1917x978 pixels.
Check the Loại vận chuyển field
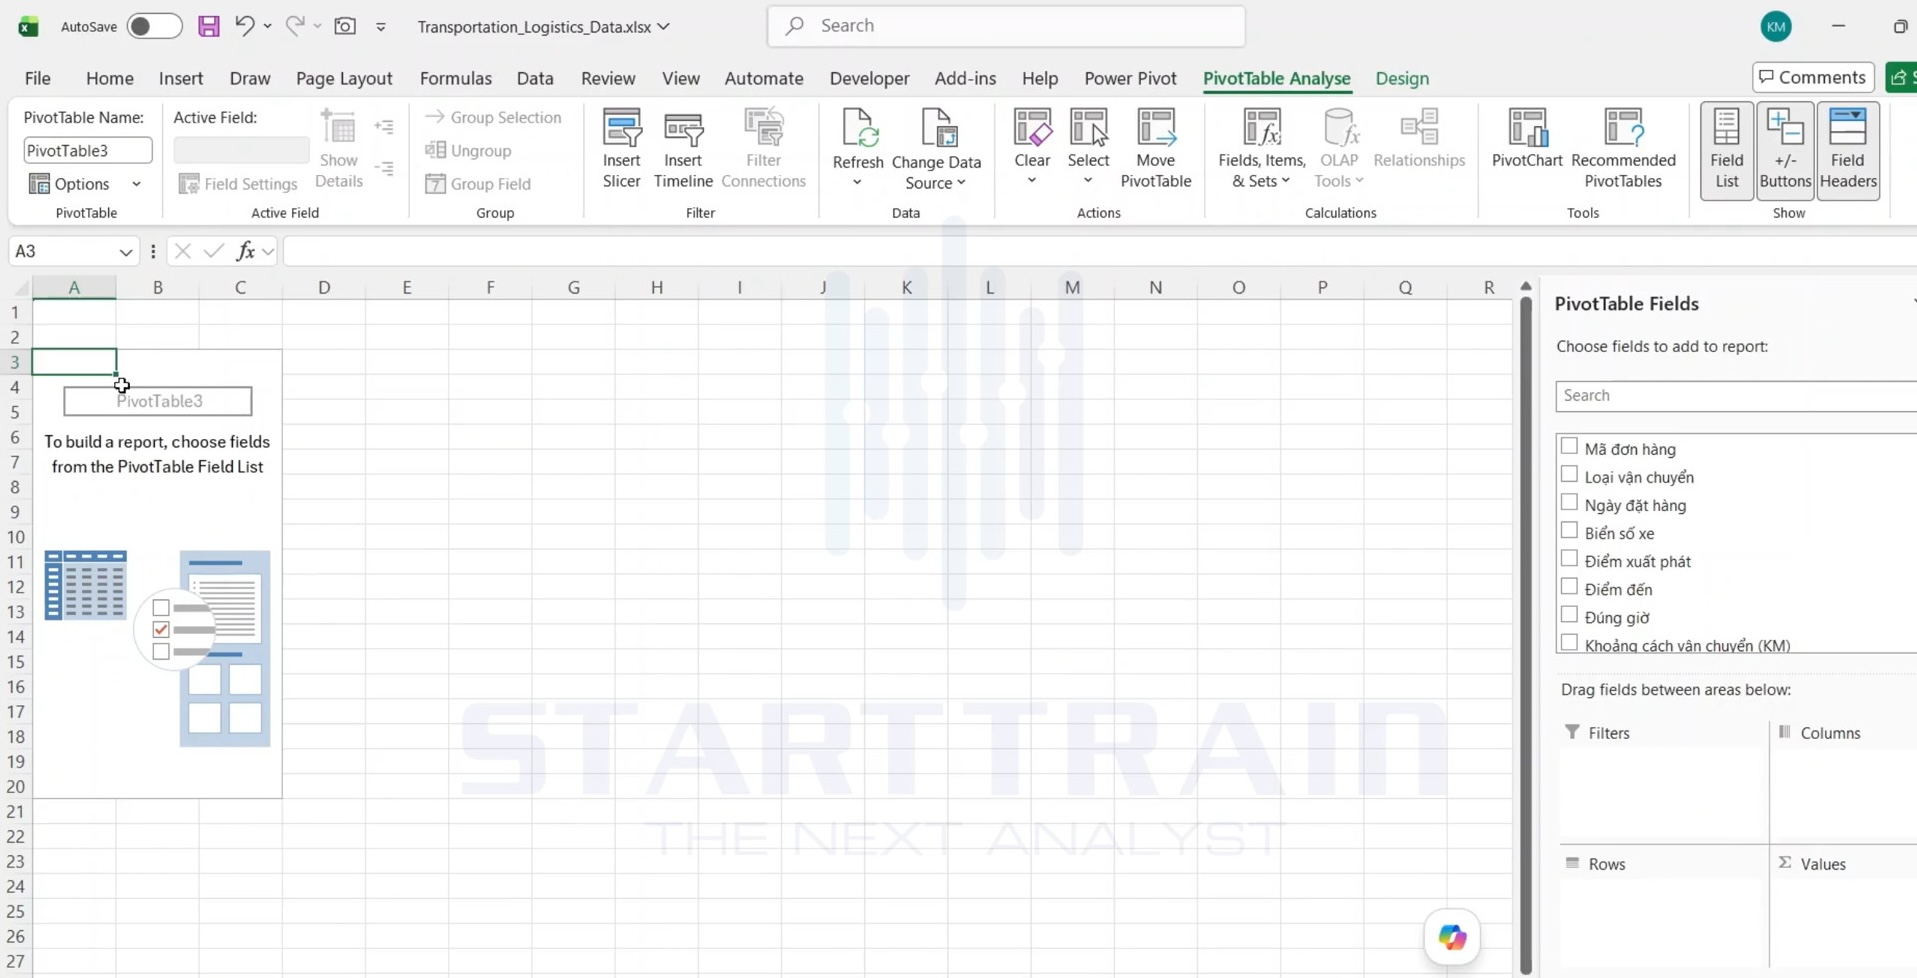coord(1569,475)
